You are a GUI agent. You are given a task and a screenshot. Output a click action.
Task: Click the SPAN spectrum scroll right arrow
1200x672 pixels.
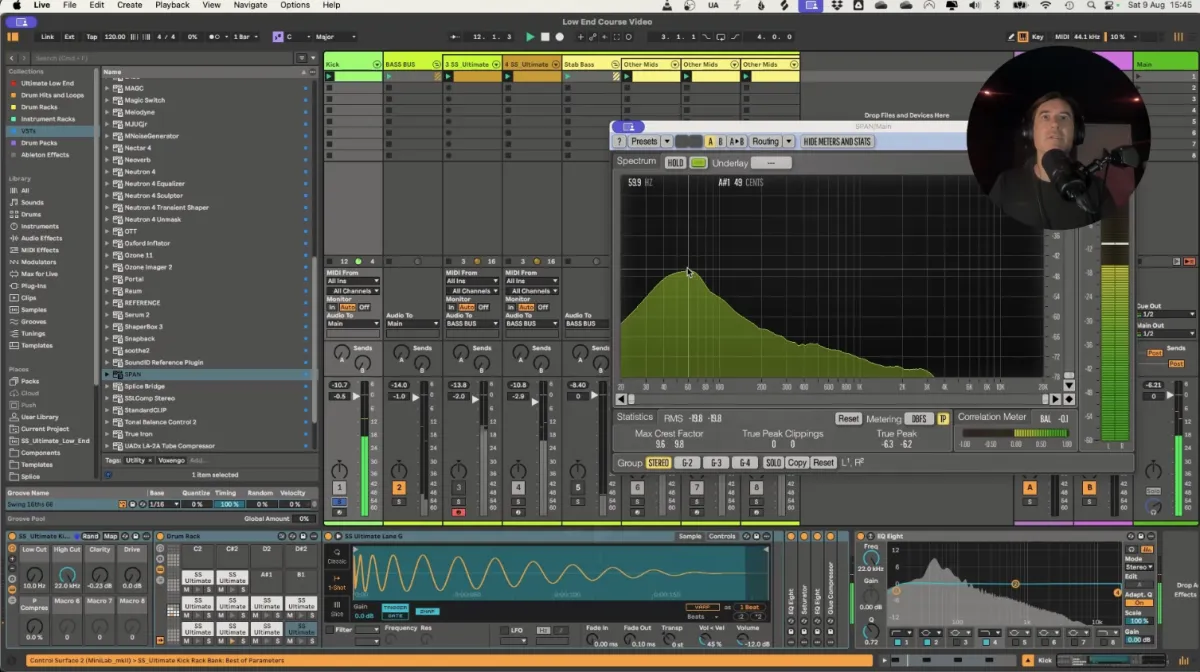pos(1054,400)
